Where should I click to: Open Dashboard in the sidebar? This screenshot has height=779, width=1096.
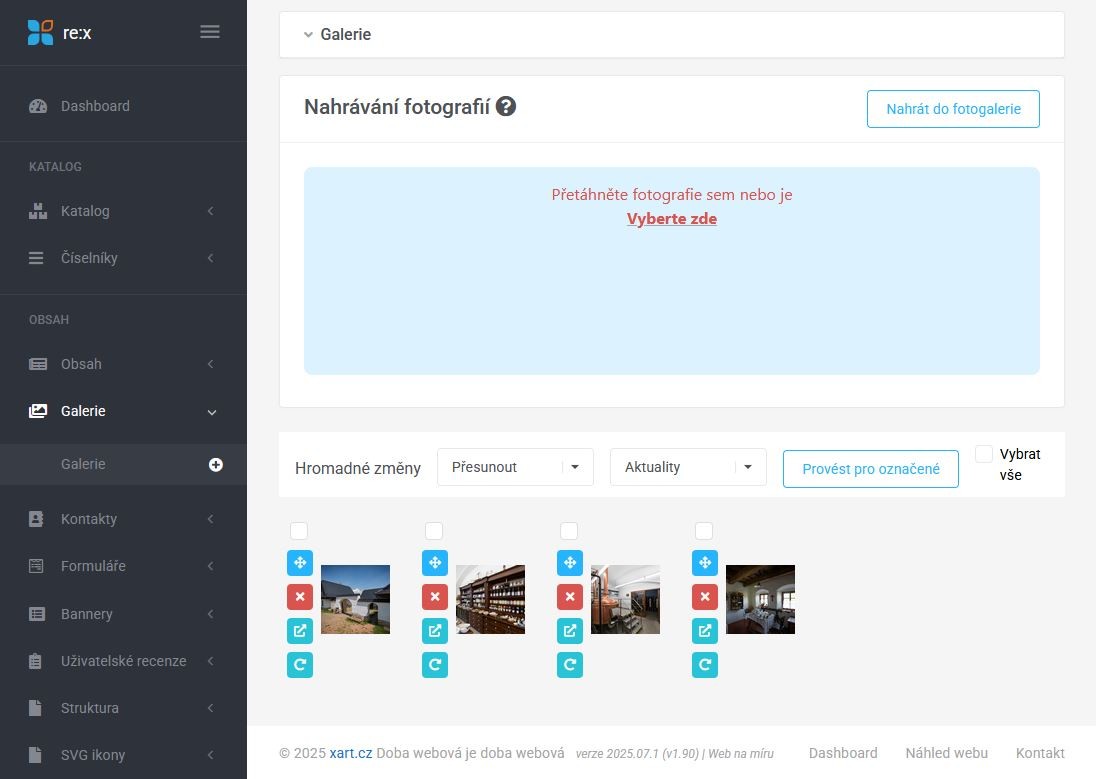95,106
